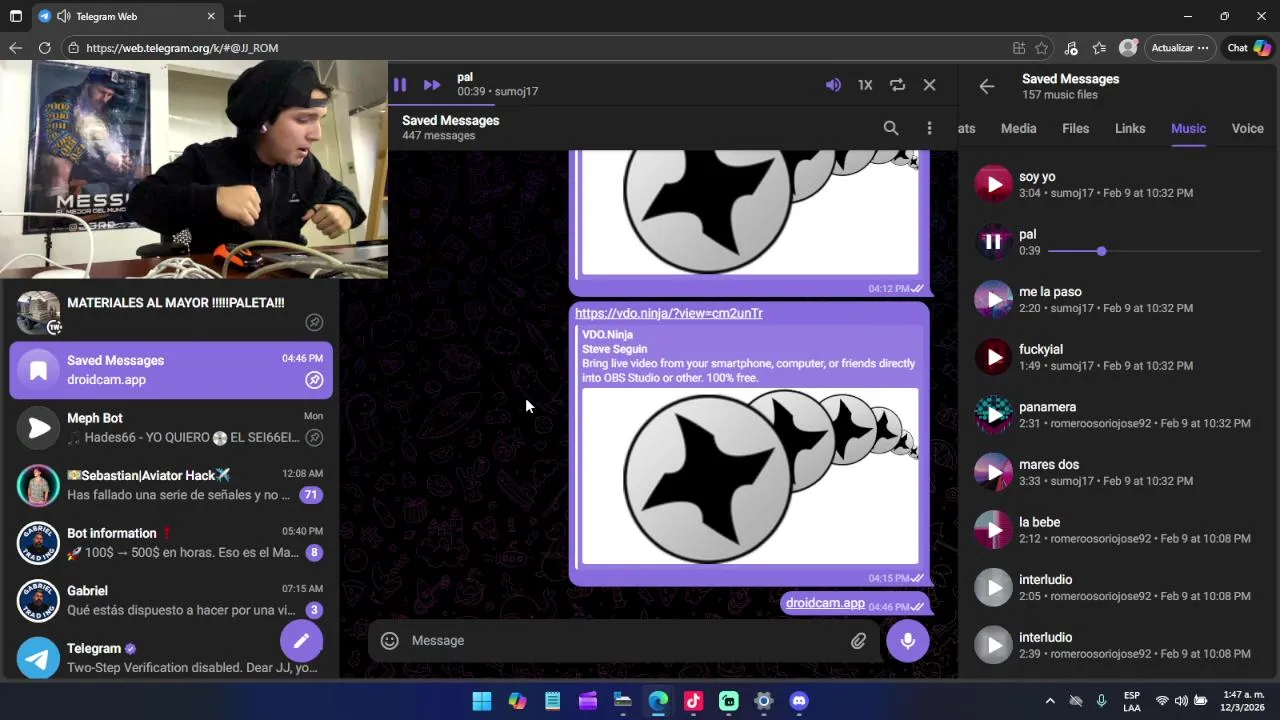Open TikTok from taskbar
The height and width of the screenshot is (720, 1280).
point(693,701)
